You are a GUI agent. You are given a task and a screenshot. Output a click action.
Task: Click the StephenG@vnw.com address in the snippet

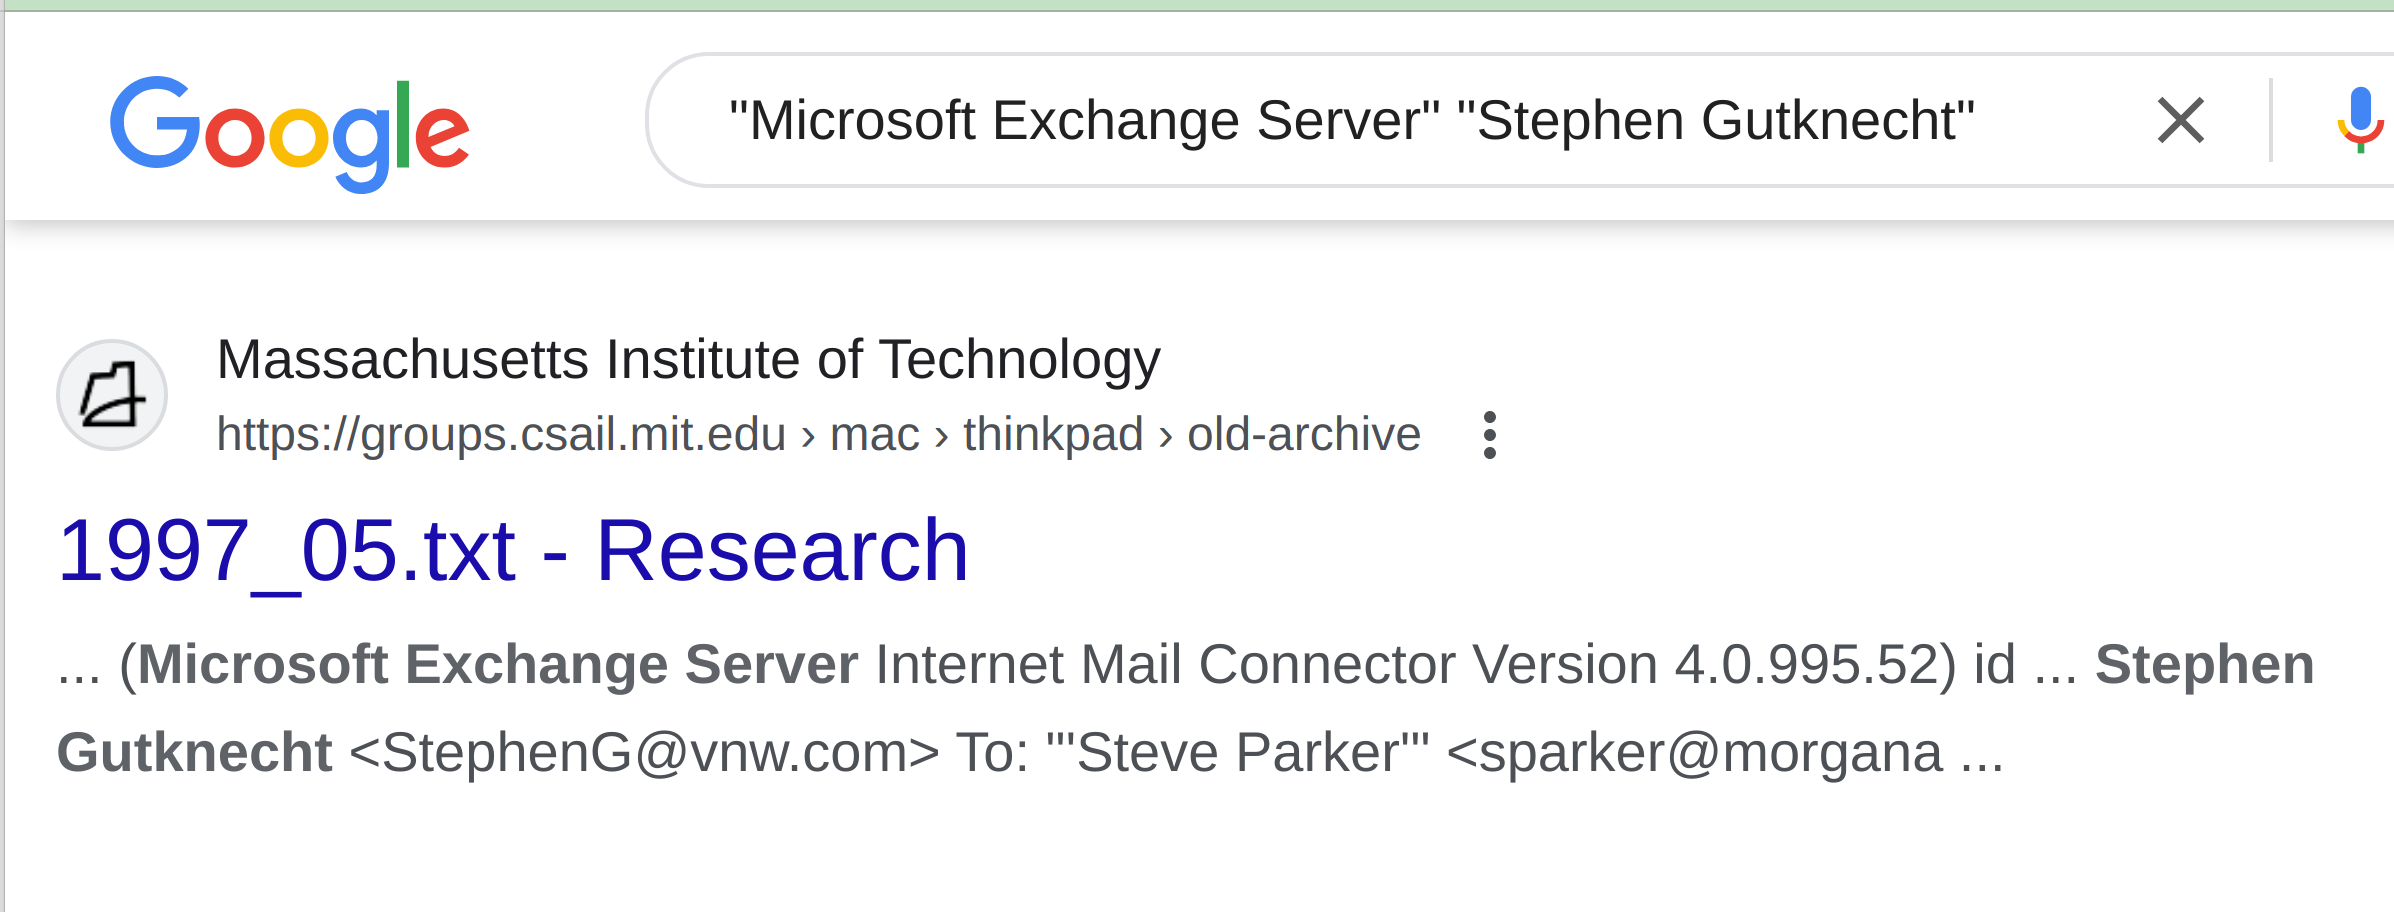pos(644,753)
